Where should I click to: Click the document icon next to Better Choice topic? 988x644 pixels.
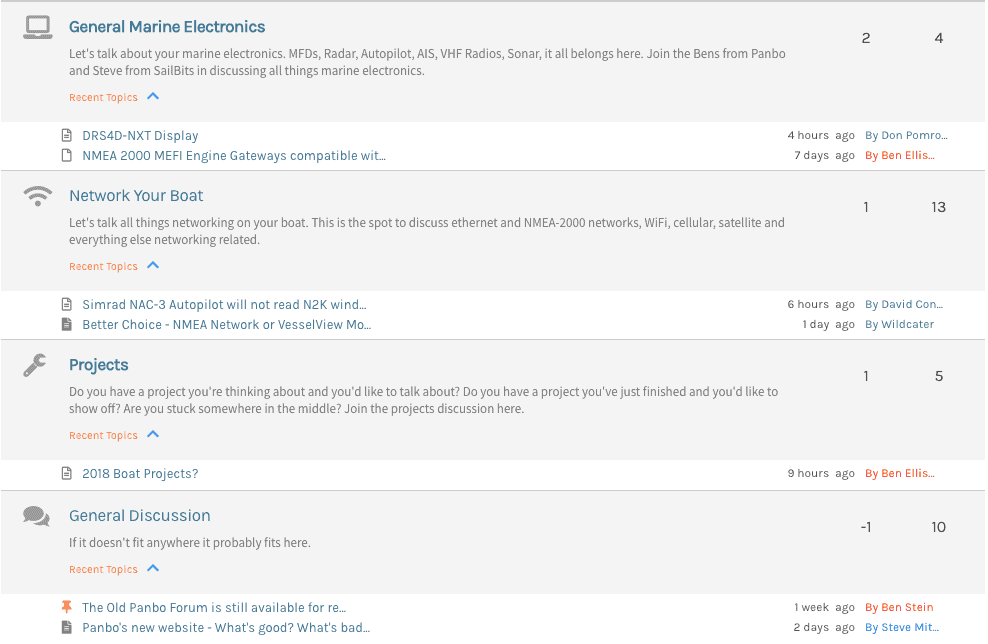(68, 324)
